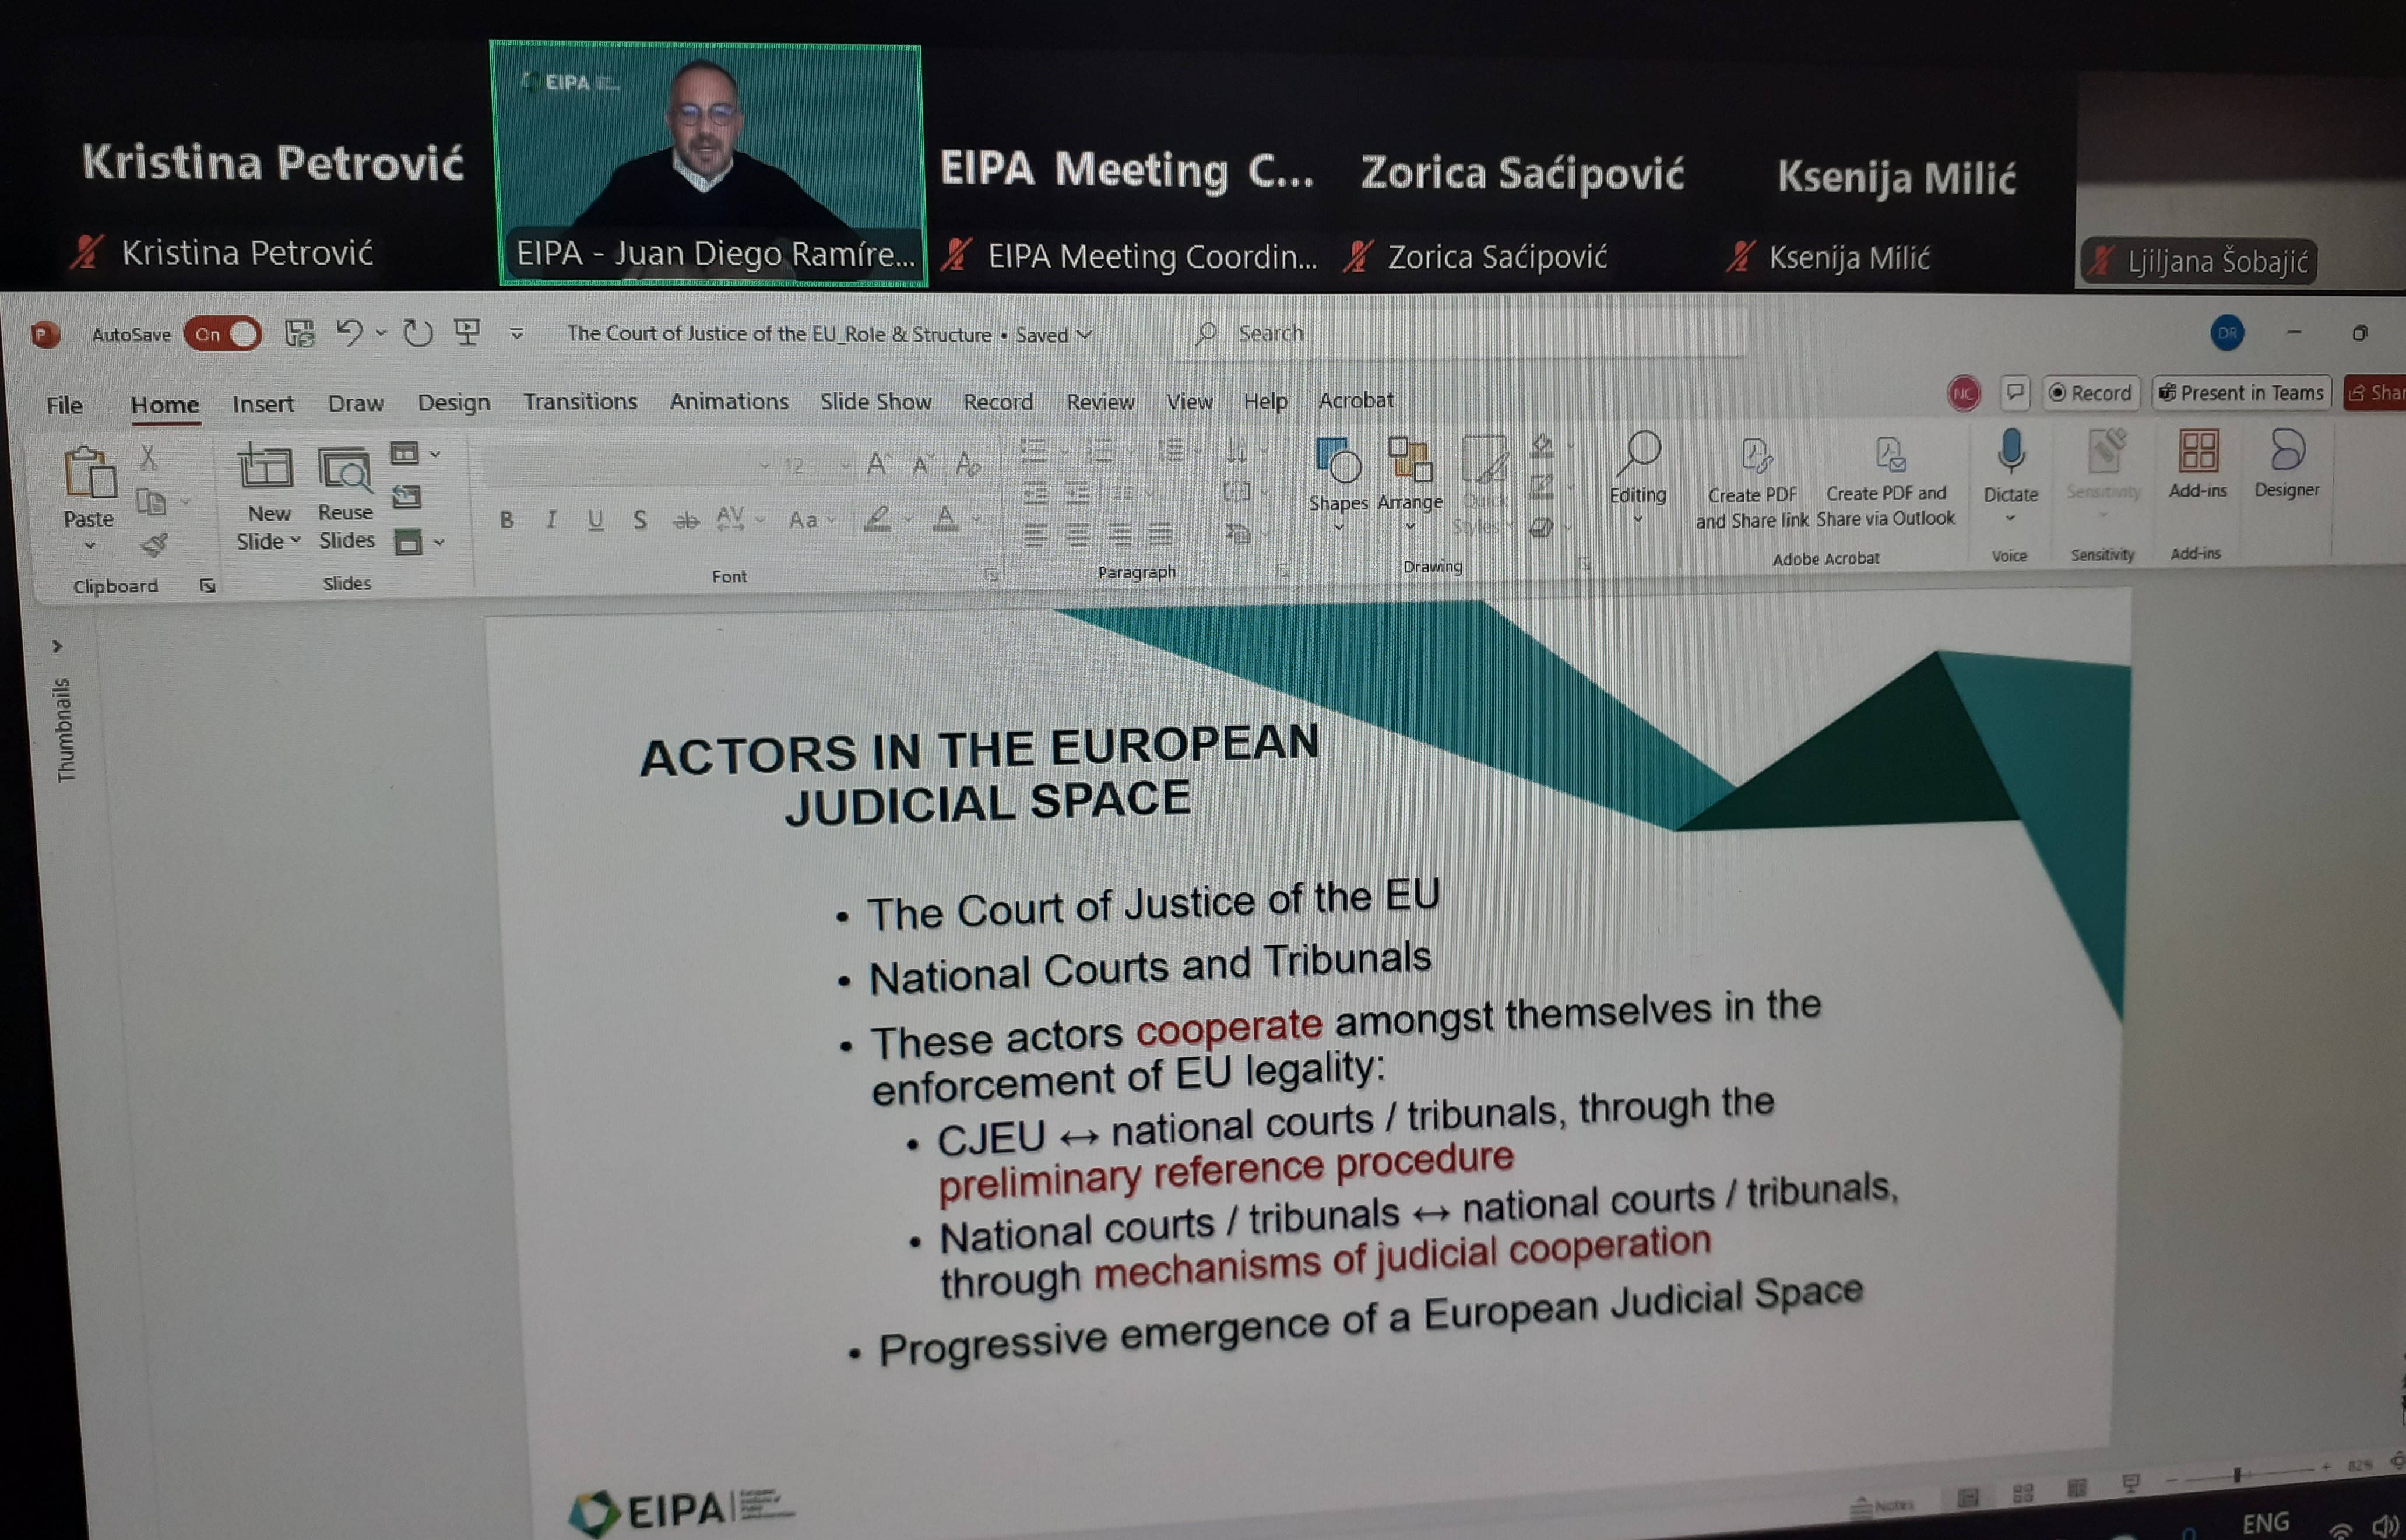2406x1540 pixels.
Task: Toggle Text Shadow formatting
Action: (x=640, y=520)
